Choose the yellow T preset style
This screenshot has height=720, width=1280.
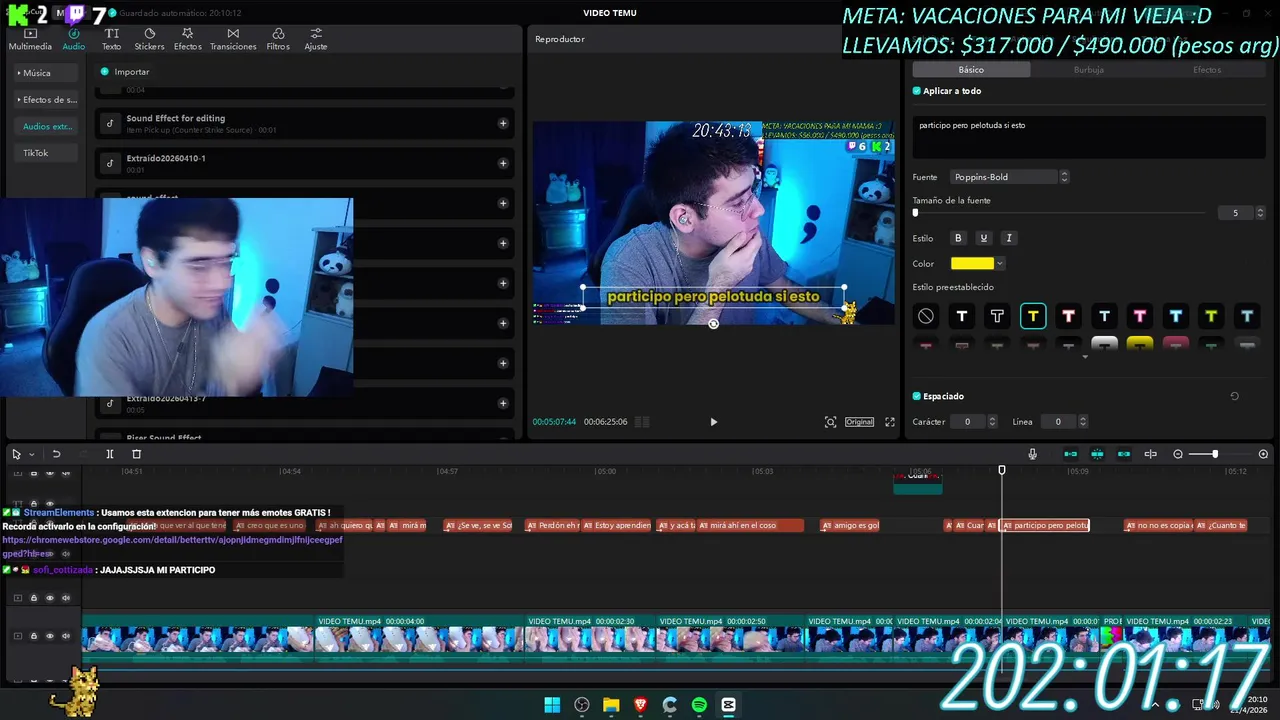tap(1033, 316)
